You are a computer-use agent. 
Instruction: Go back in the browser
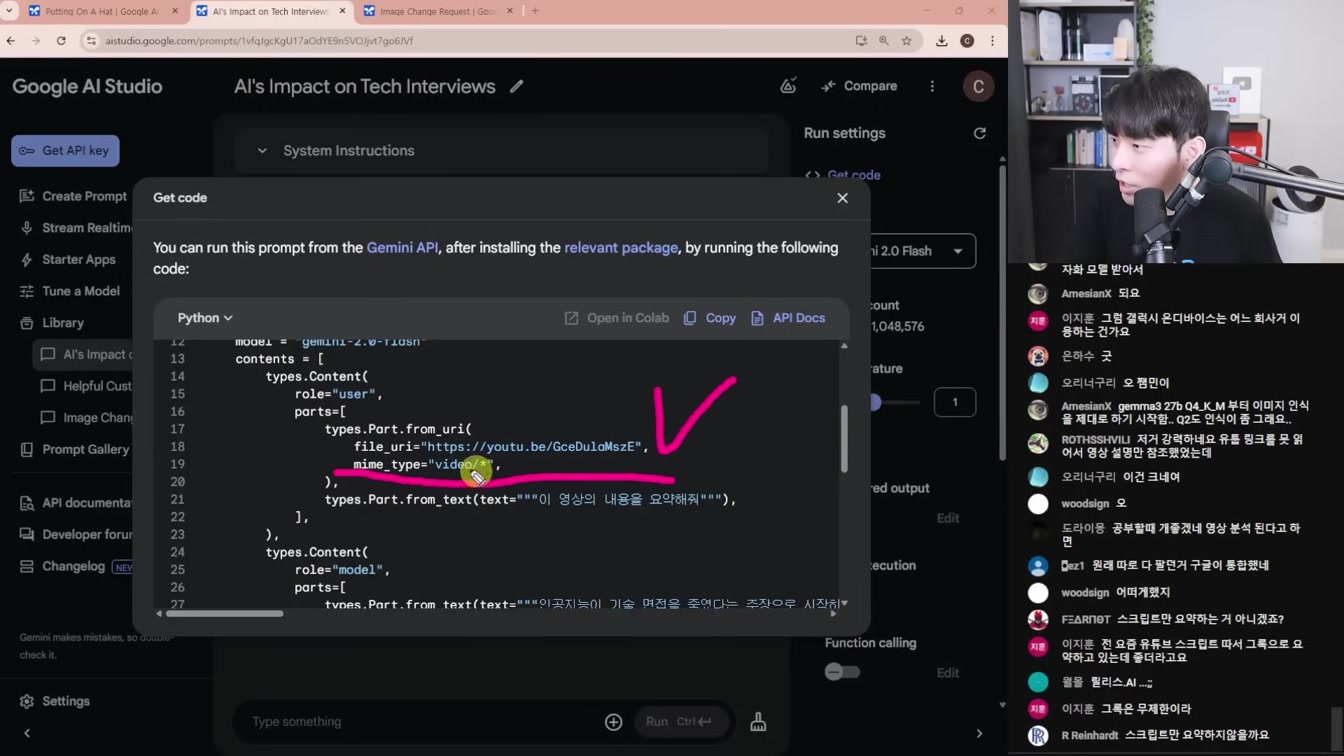[11, 41]
